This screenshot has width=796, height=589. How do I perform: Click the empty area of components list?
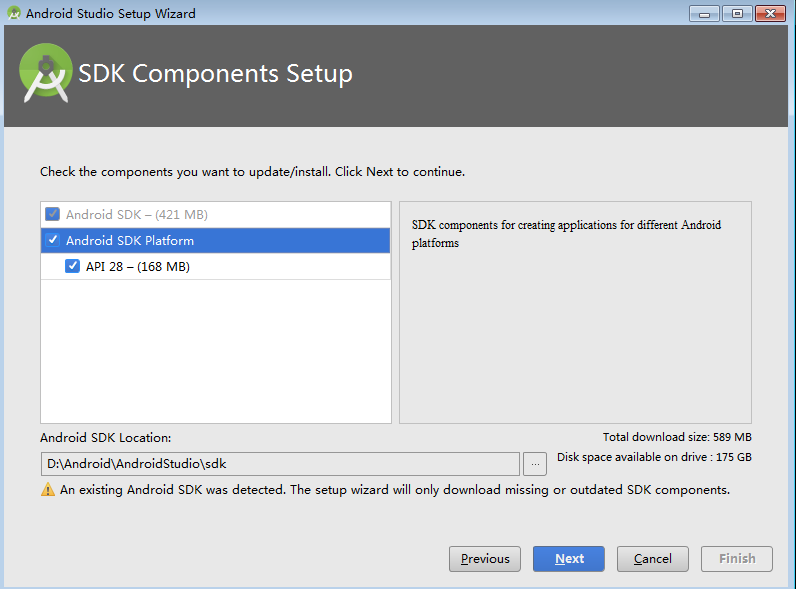coord(216,350)
